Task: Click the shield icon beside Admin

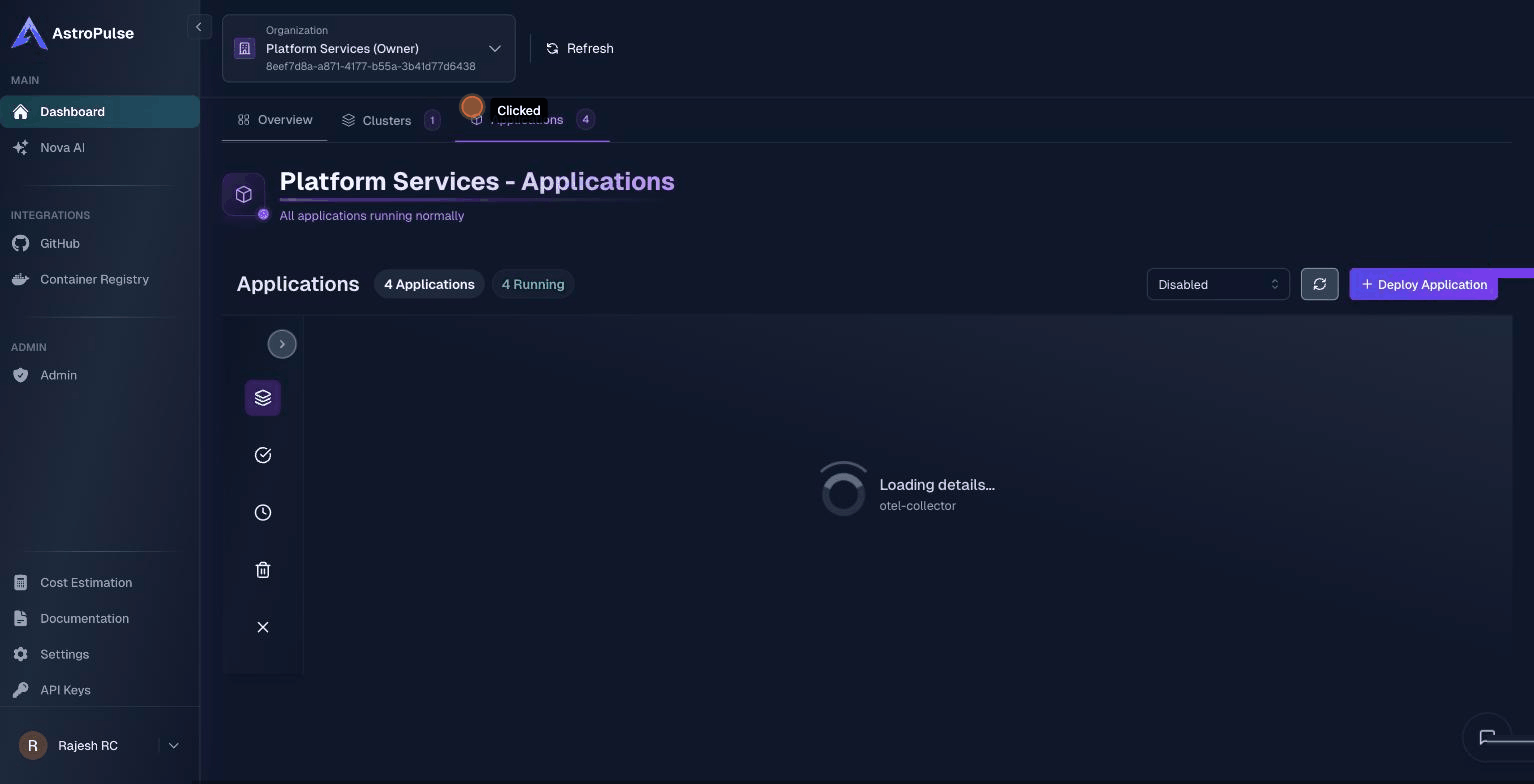Action: click(x=20, y=375)
